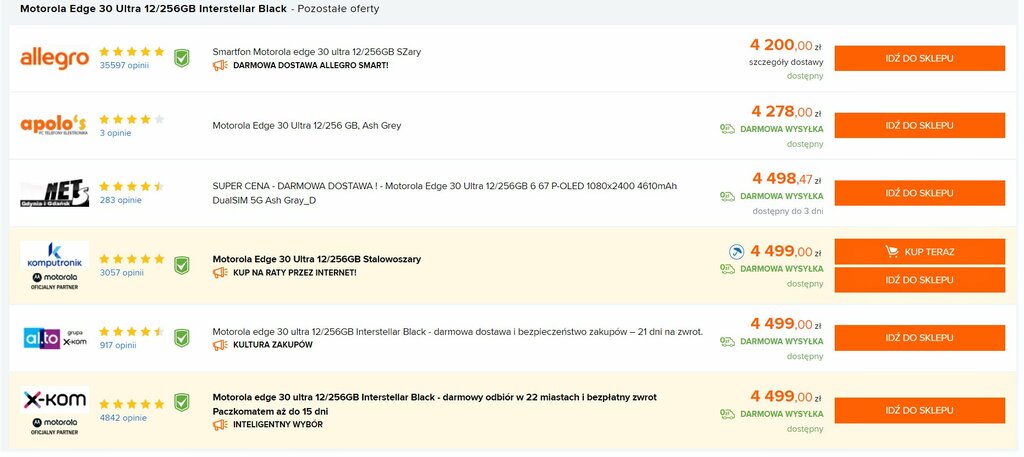Click megaphone icon beside INTELIGENTNY WYBÓR
Viewport: 1024px width, 457px height.
click(x=220, y=424)
